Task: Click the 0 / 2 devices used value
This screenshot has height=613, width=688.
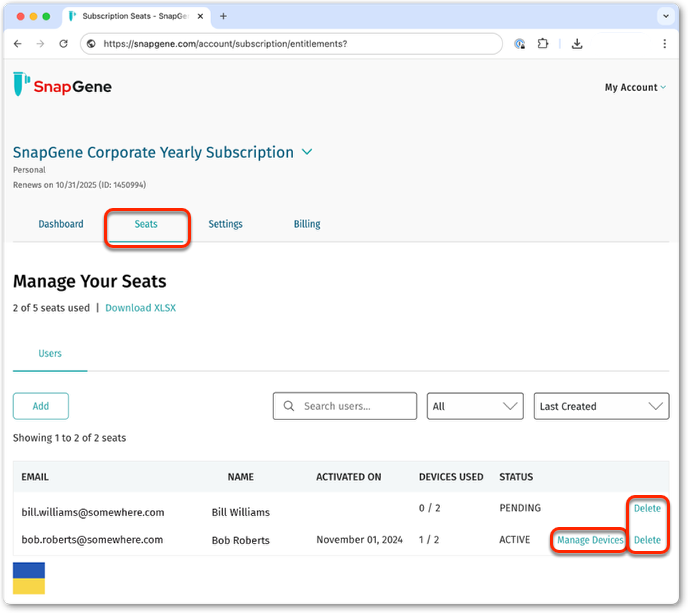Action: pos(430,508)
